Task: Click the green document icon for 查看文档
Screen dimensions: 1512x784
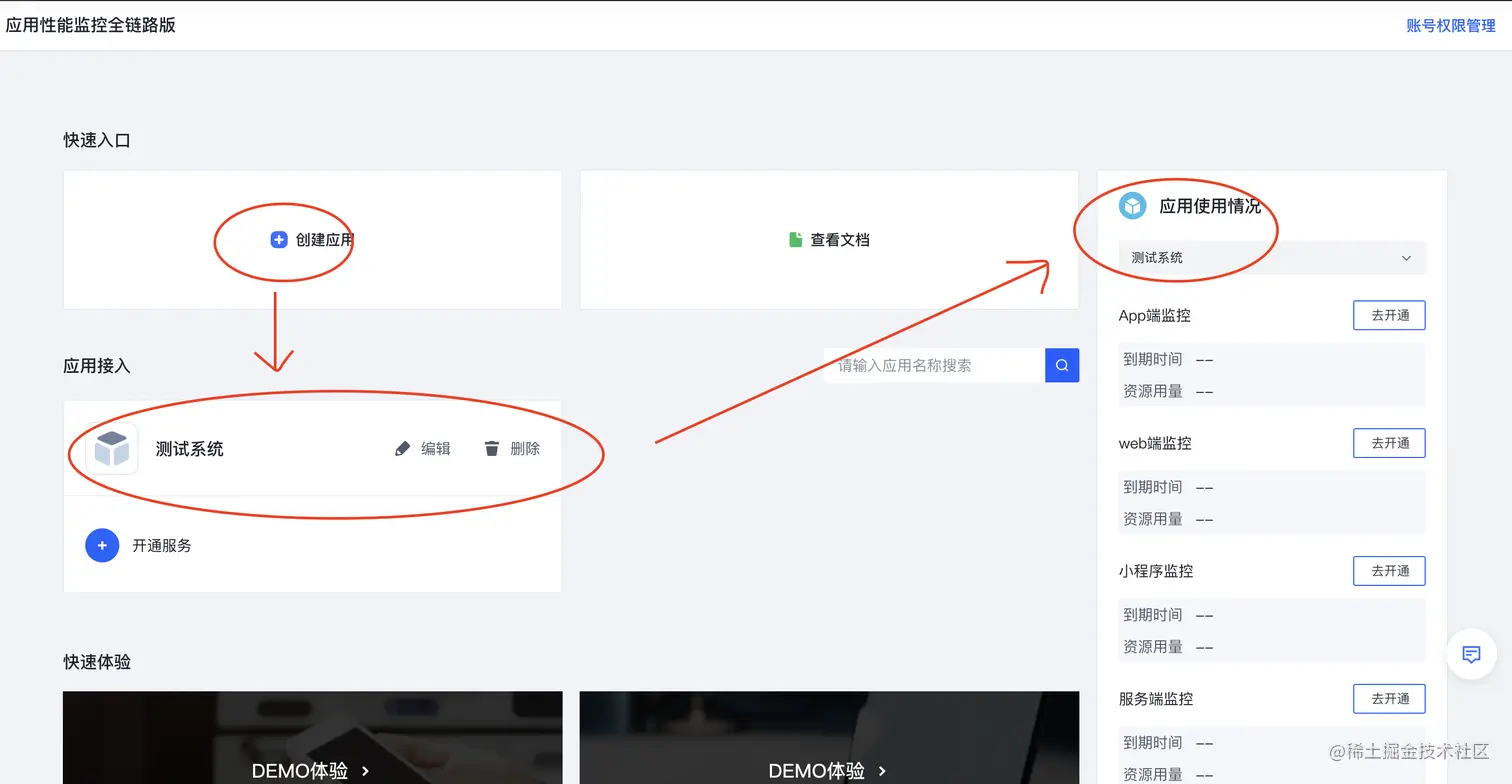Action: click(796, 240)
